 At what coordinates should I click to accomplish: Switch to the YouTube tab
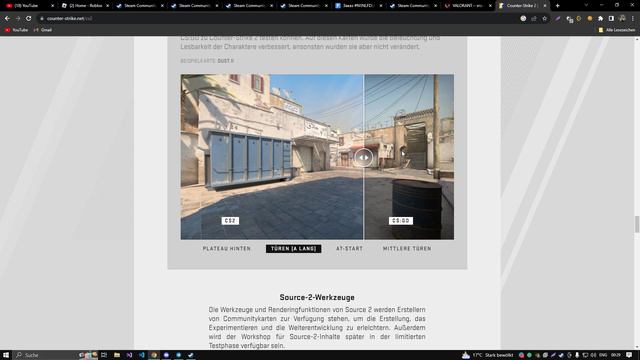coord(29,6)
